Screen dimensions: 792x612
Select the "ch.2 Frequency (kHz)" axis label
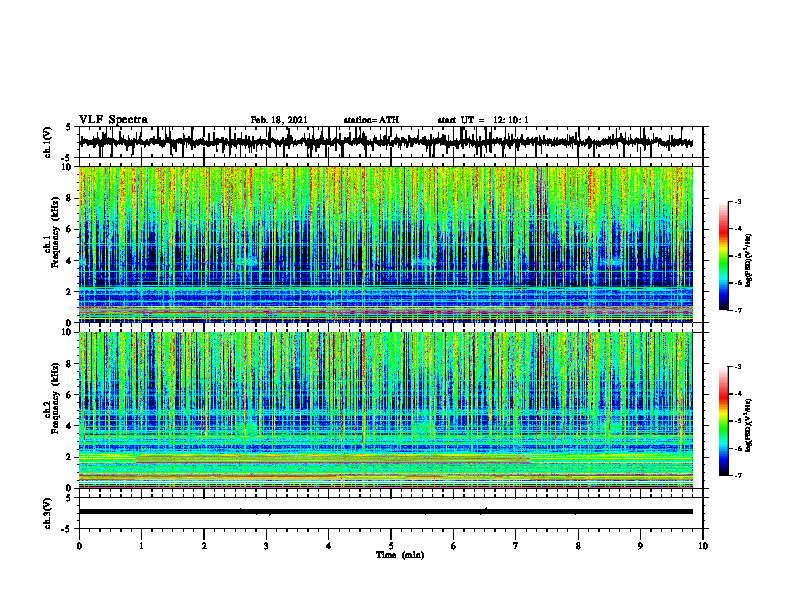click(52, 398)
